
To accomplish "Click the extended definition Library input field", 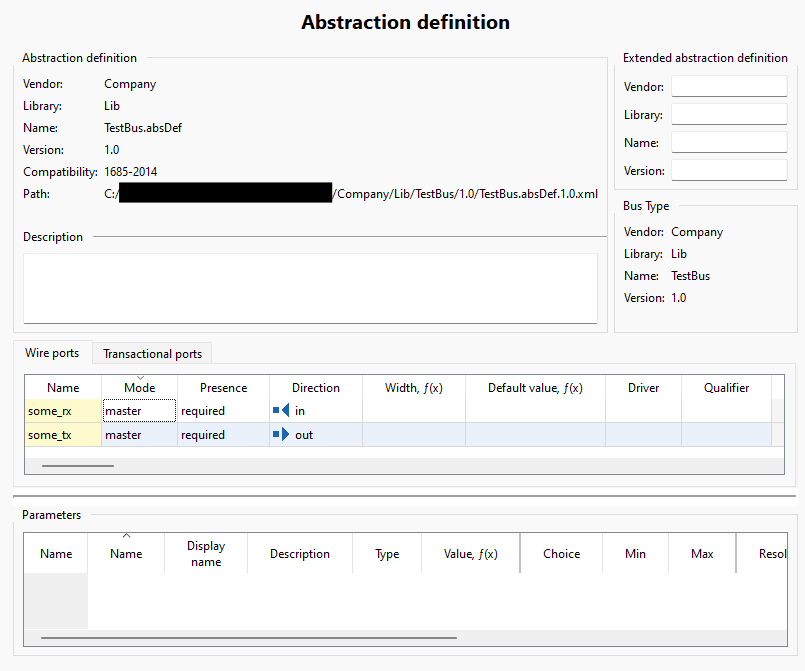I will point(729,114).
